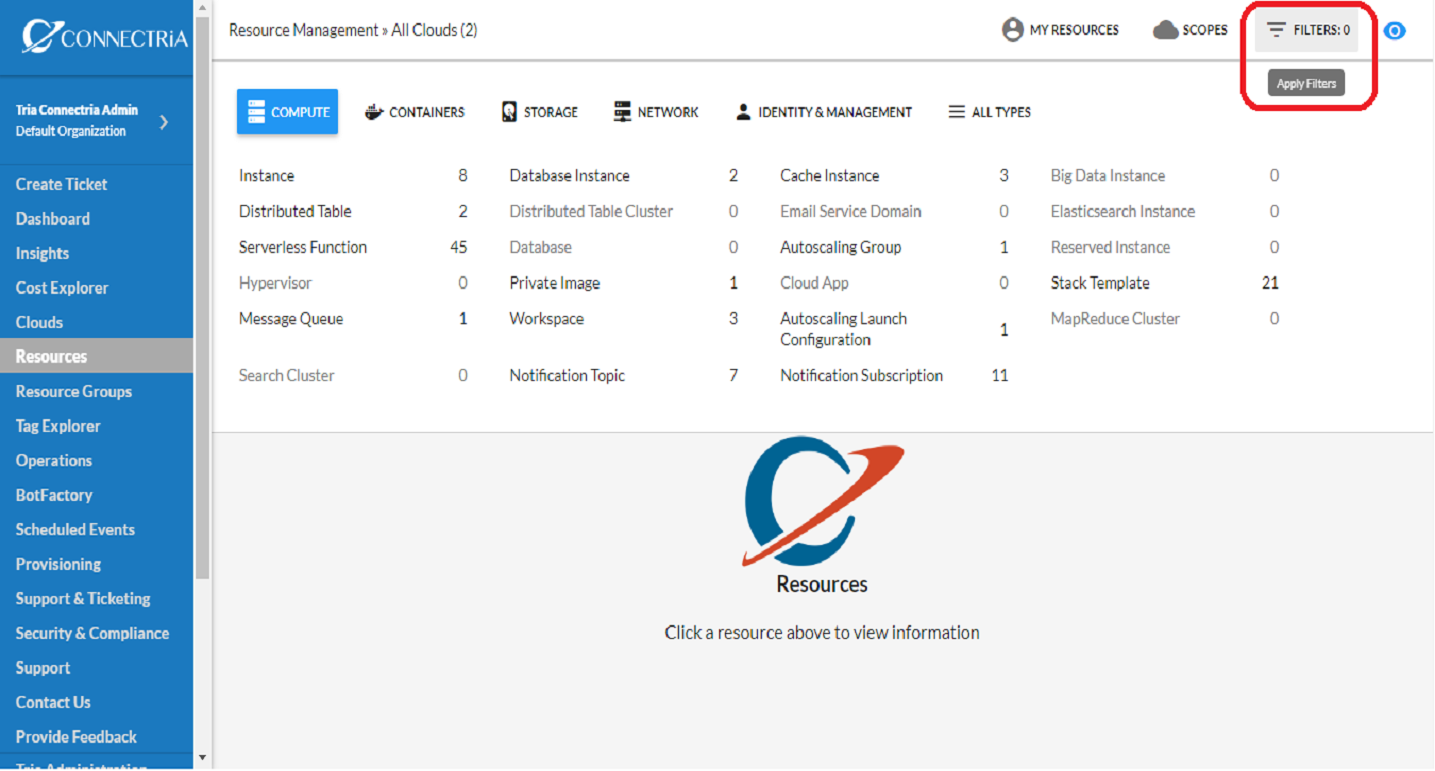Click the sidebar vertical scrollbar thumb
Image resolution: width=1435 pixels, height=771 pixels.
(203, 298)
